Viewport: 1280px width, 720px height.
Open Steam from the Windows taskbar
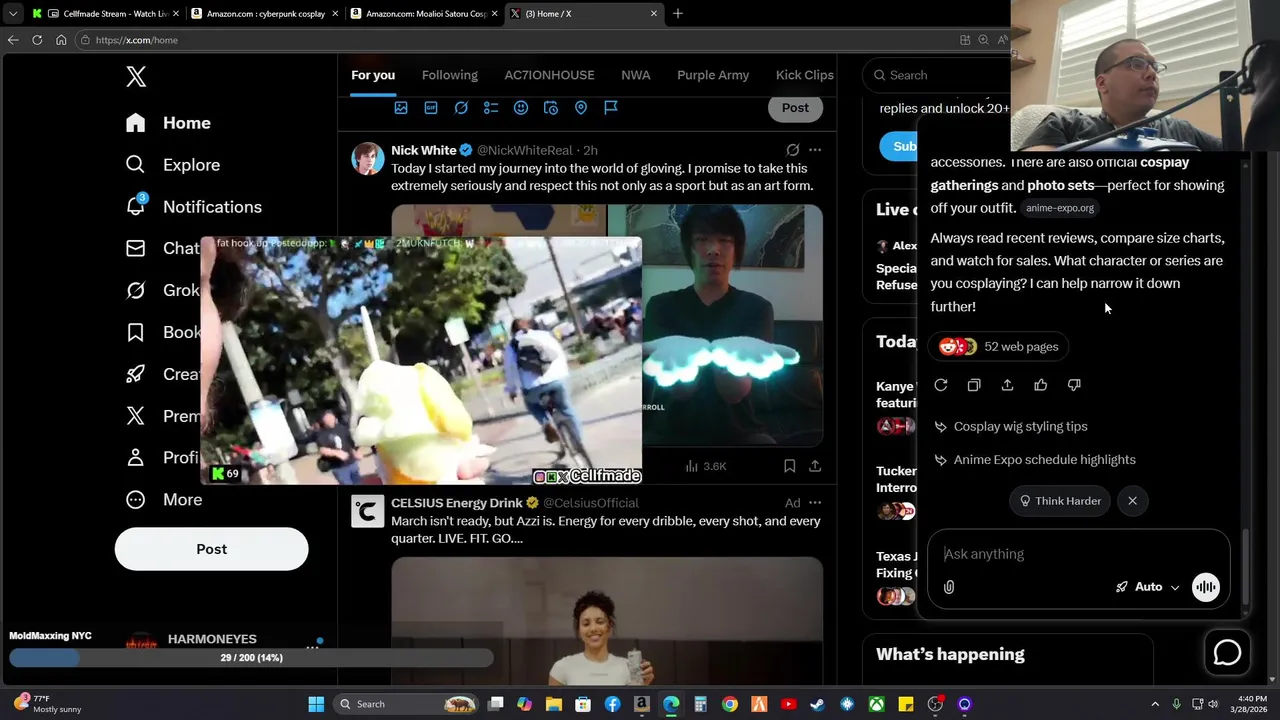(x=818, y=704)
